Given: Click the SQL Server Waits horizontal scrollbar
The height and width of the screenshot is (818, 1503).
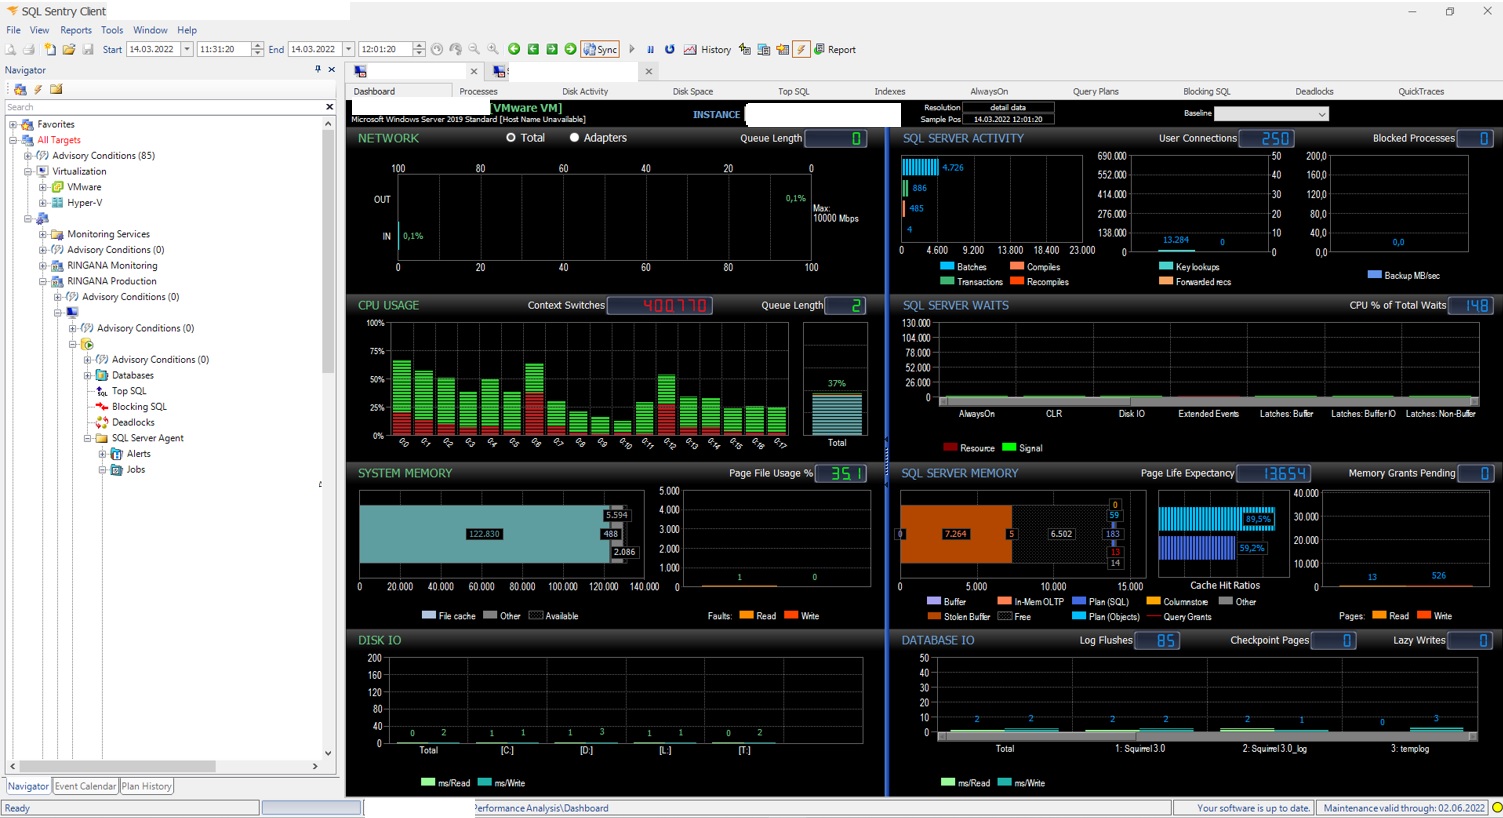Looking at the screenshot, I should tap(1209, 401).
